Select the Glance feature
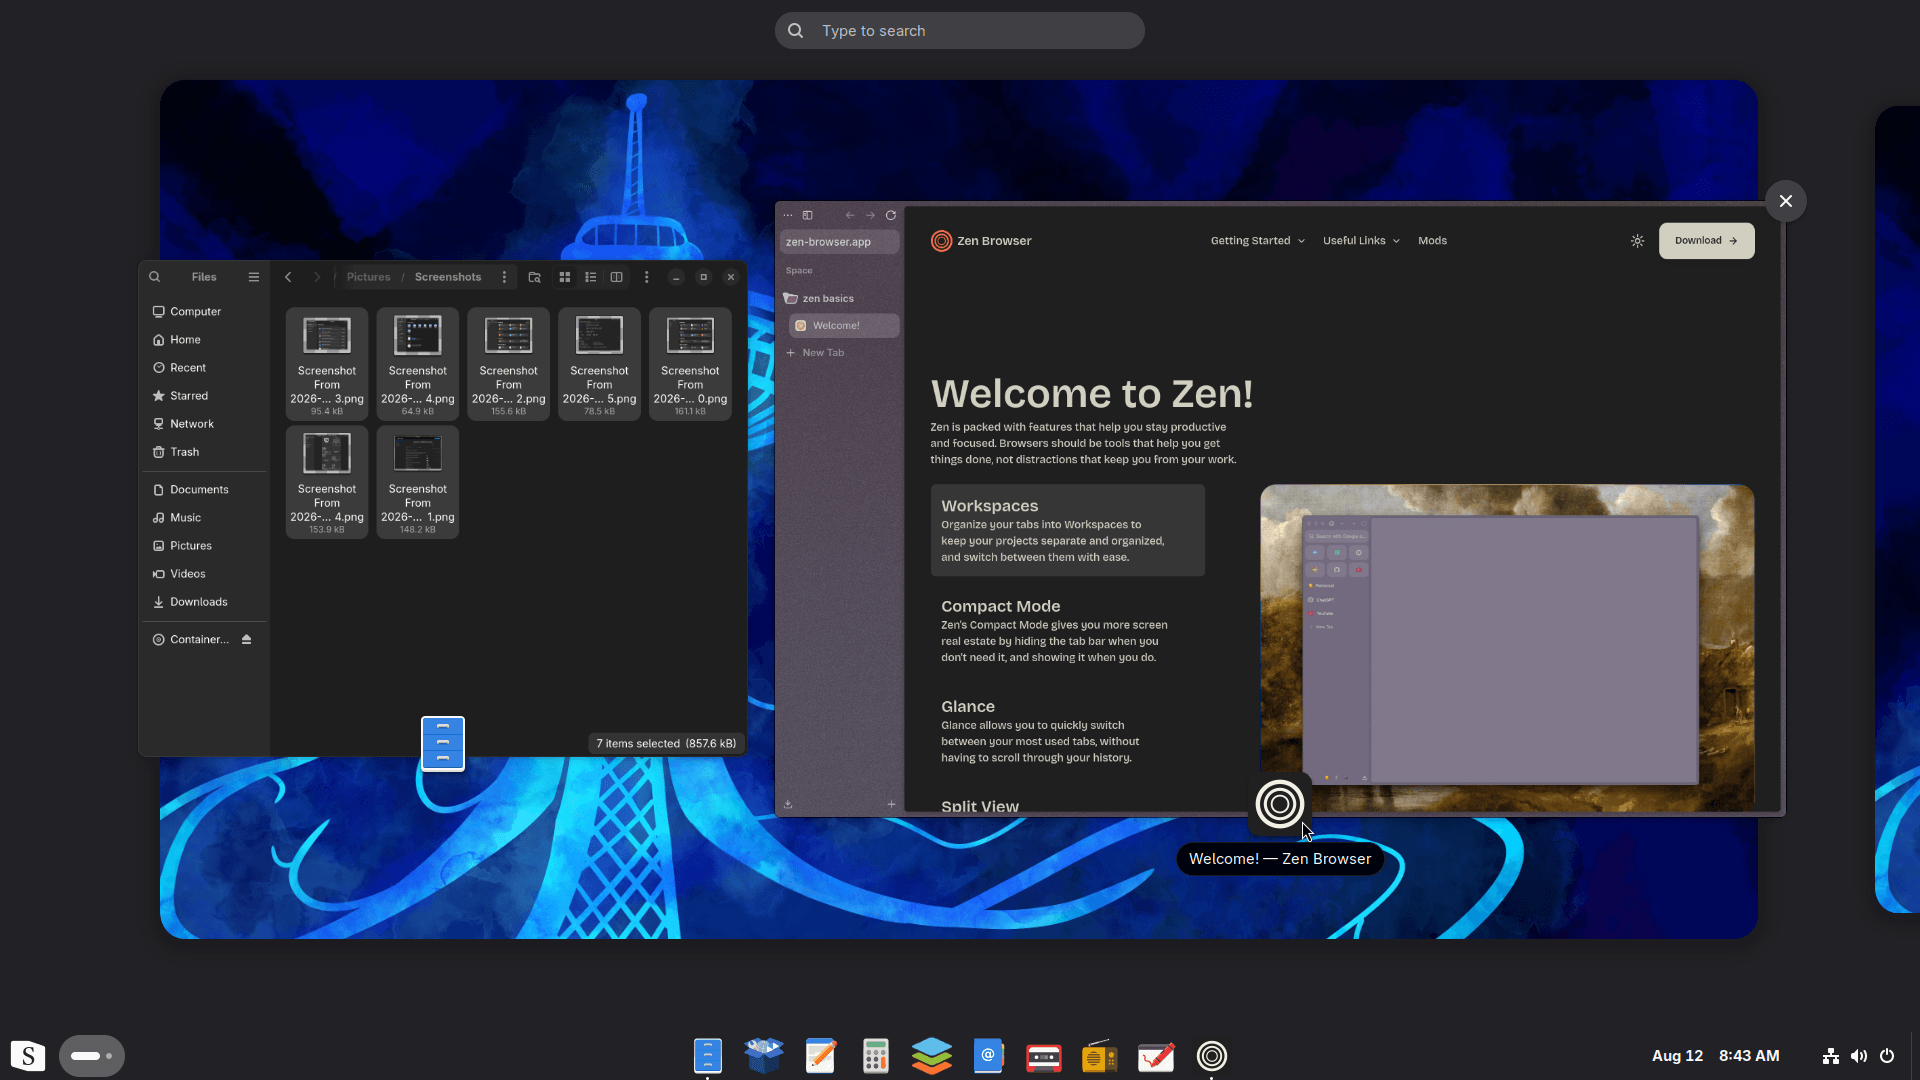Viewport: 1920px width, 1080px height. pos(1067,730)
